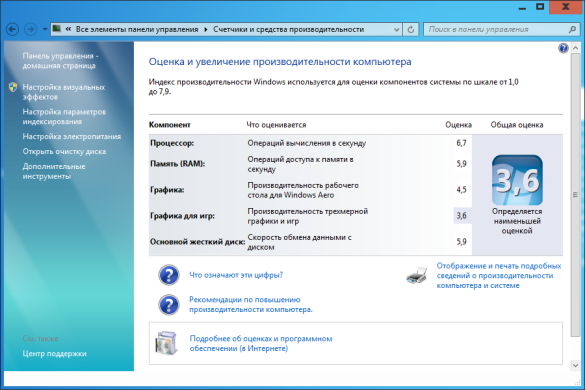This screenshot has width=585, height=390.
Task: Click the 'Процессор:' row label
Action: point(172,143)
